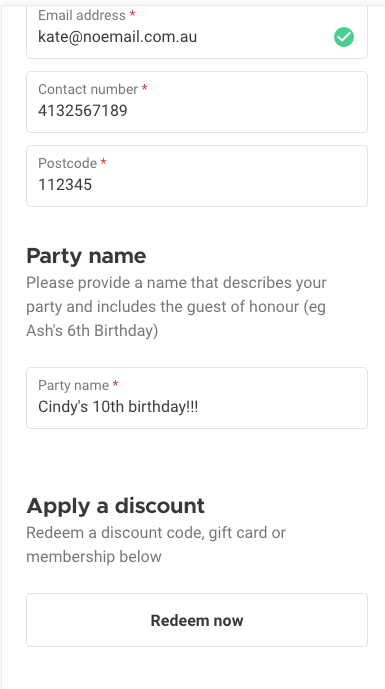Image resolution: width=385 pixels, height=689 pixels.
Task: Focus the Postcode input field
Action: [x=197, y=176]
